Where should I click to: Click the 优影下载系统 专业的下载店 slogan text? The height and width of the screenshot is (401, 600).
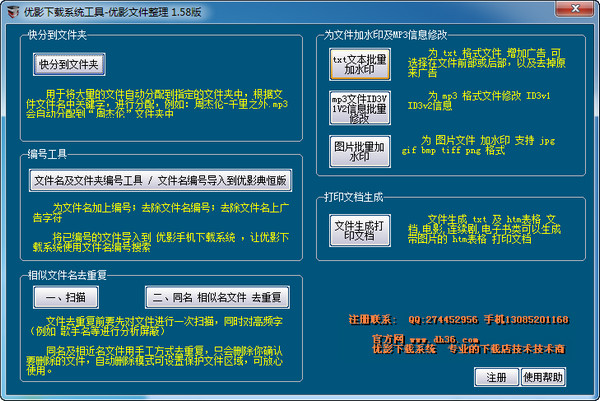coord(468,349)
